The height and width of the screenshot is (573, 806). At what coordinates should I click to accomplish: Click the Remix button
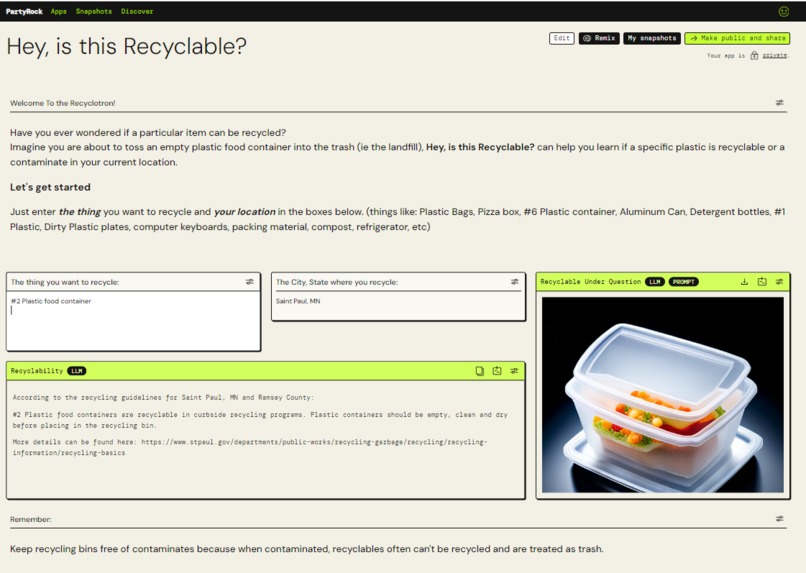[x=599, y=38]
